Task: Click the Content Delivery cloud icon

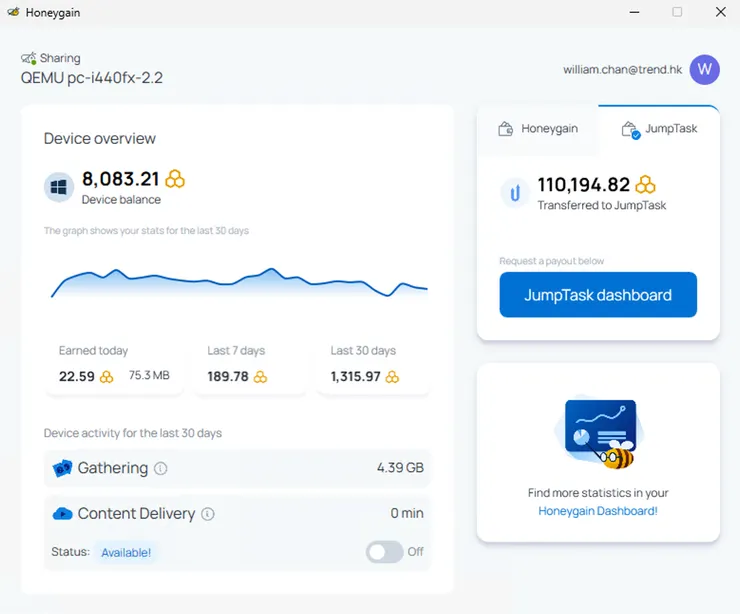Action: (62, 513)
